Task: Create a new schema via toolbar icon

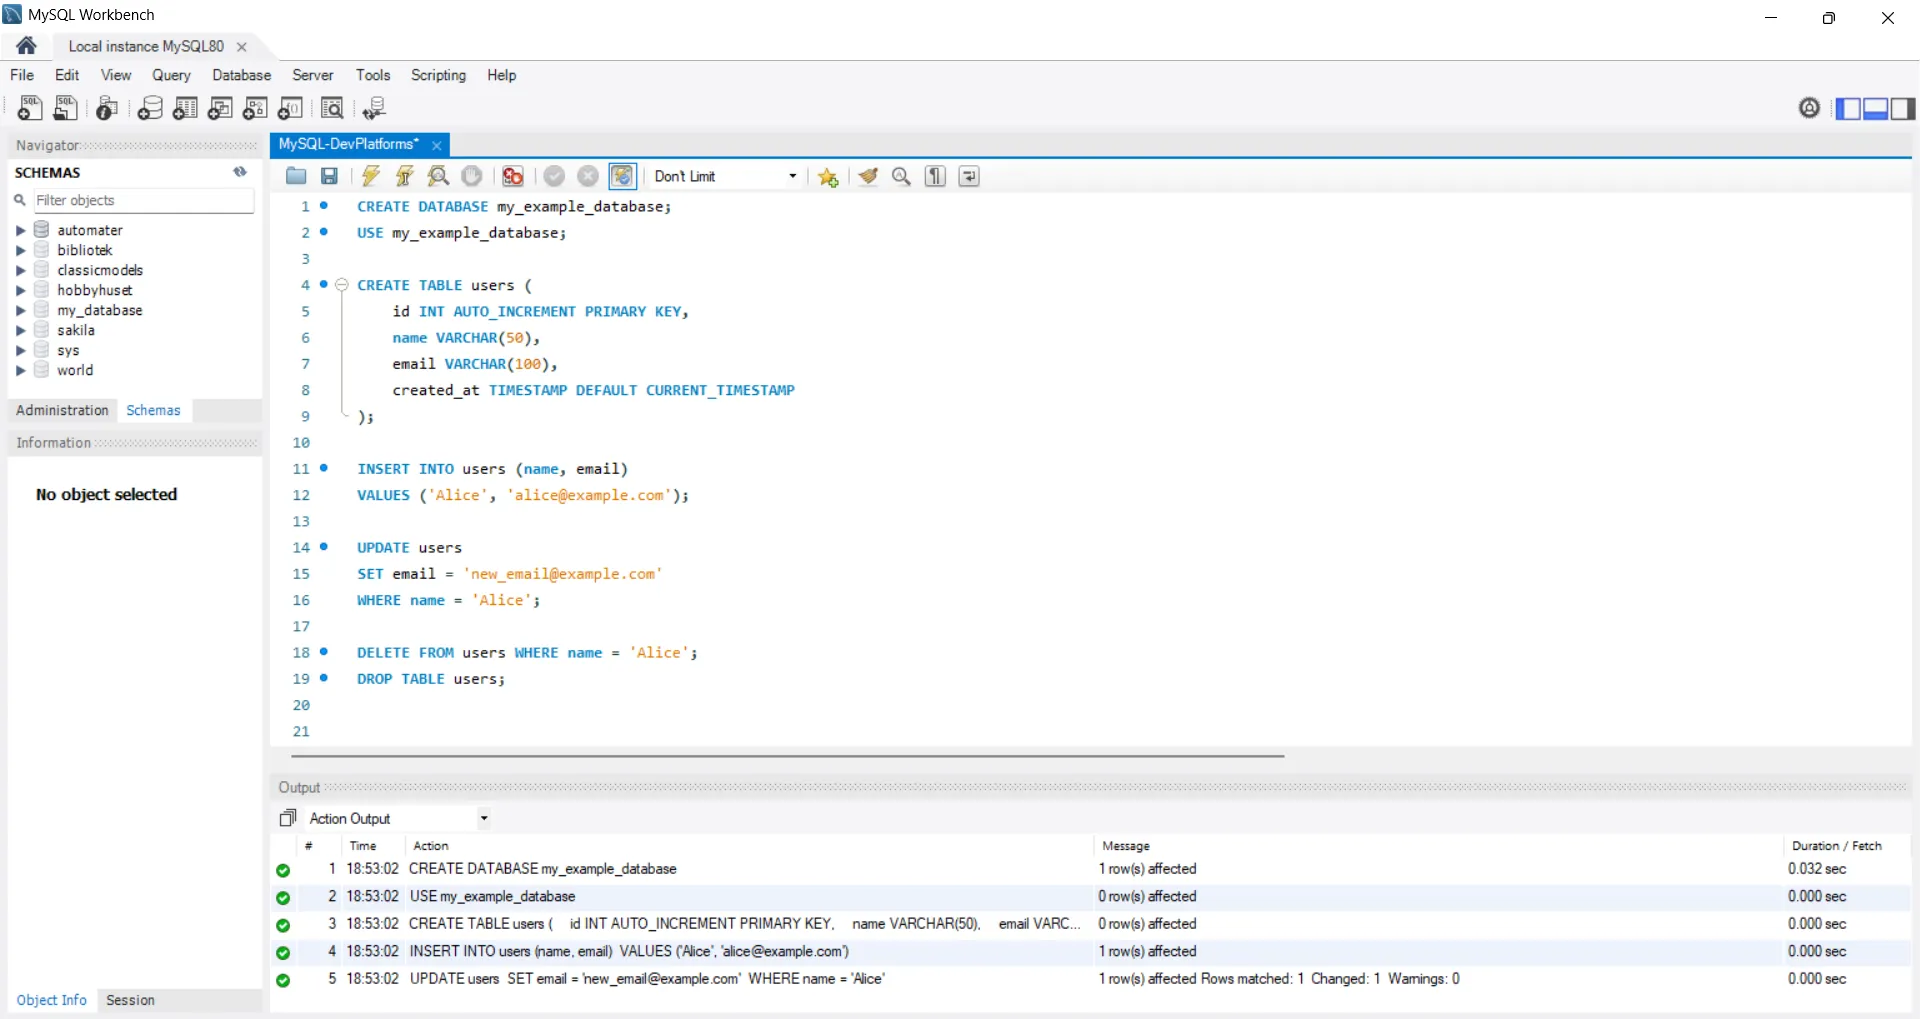Action: [x=150, y=108]
